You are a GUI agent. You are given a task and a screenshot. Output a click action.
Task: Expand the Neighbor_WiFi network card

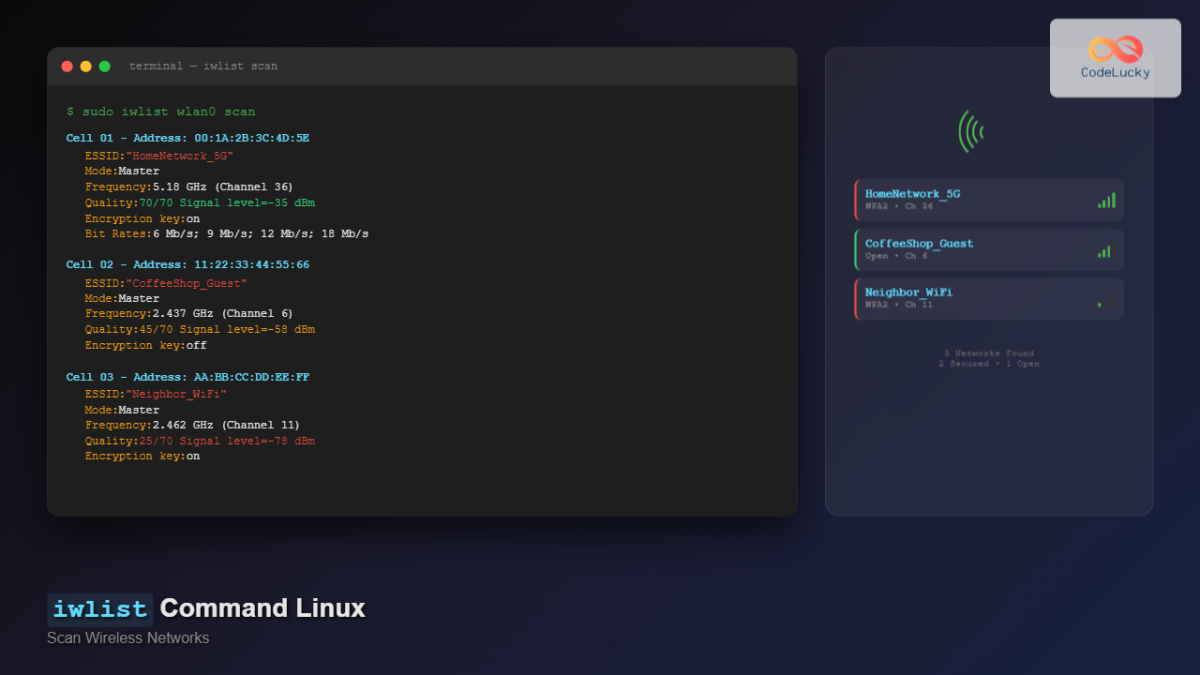click(x=988, y=298)
